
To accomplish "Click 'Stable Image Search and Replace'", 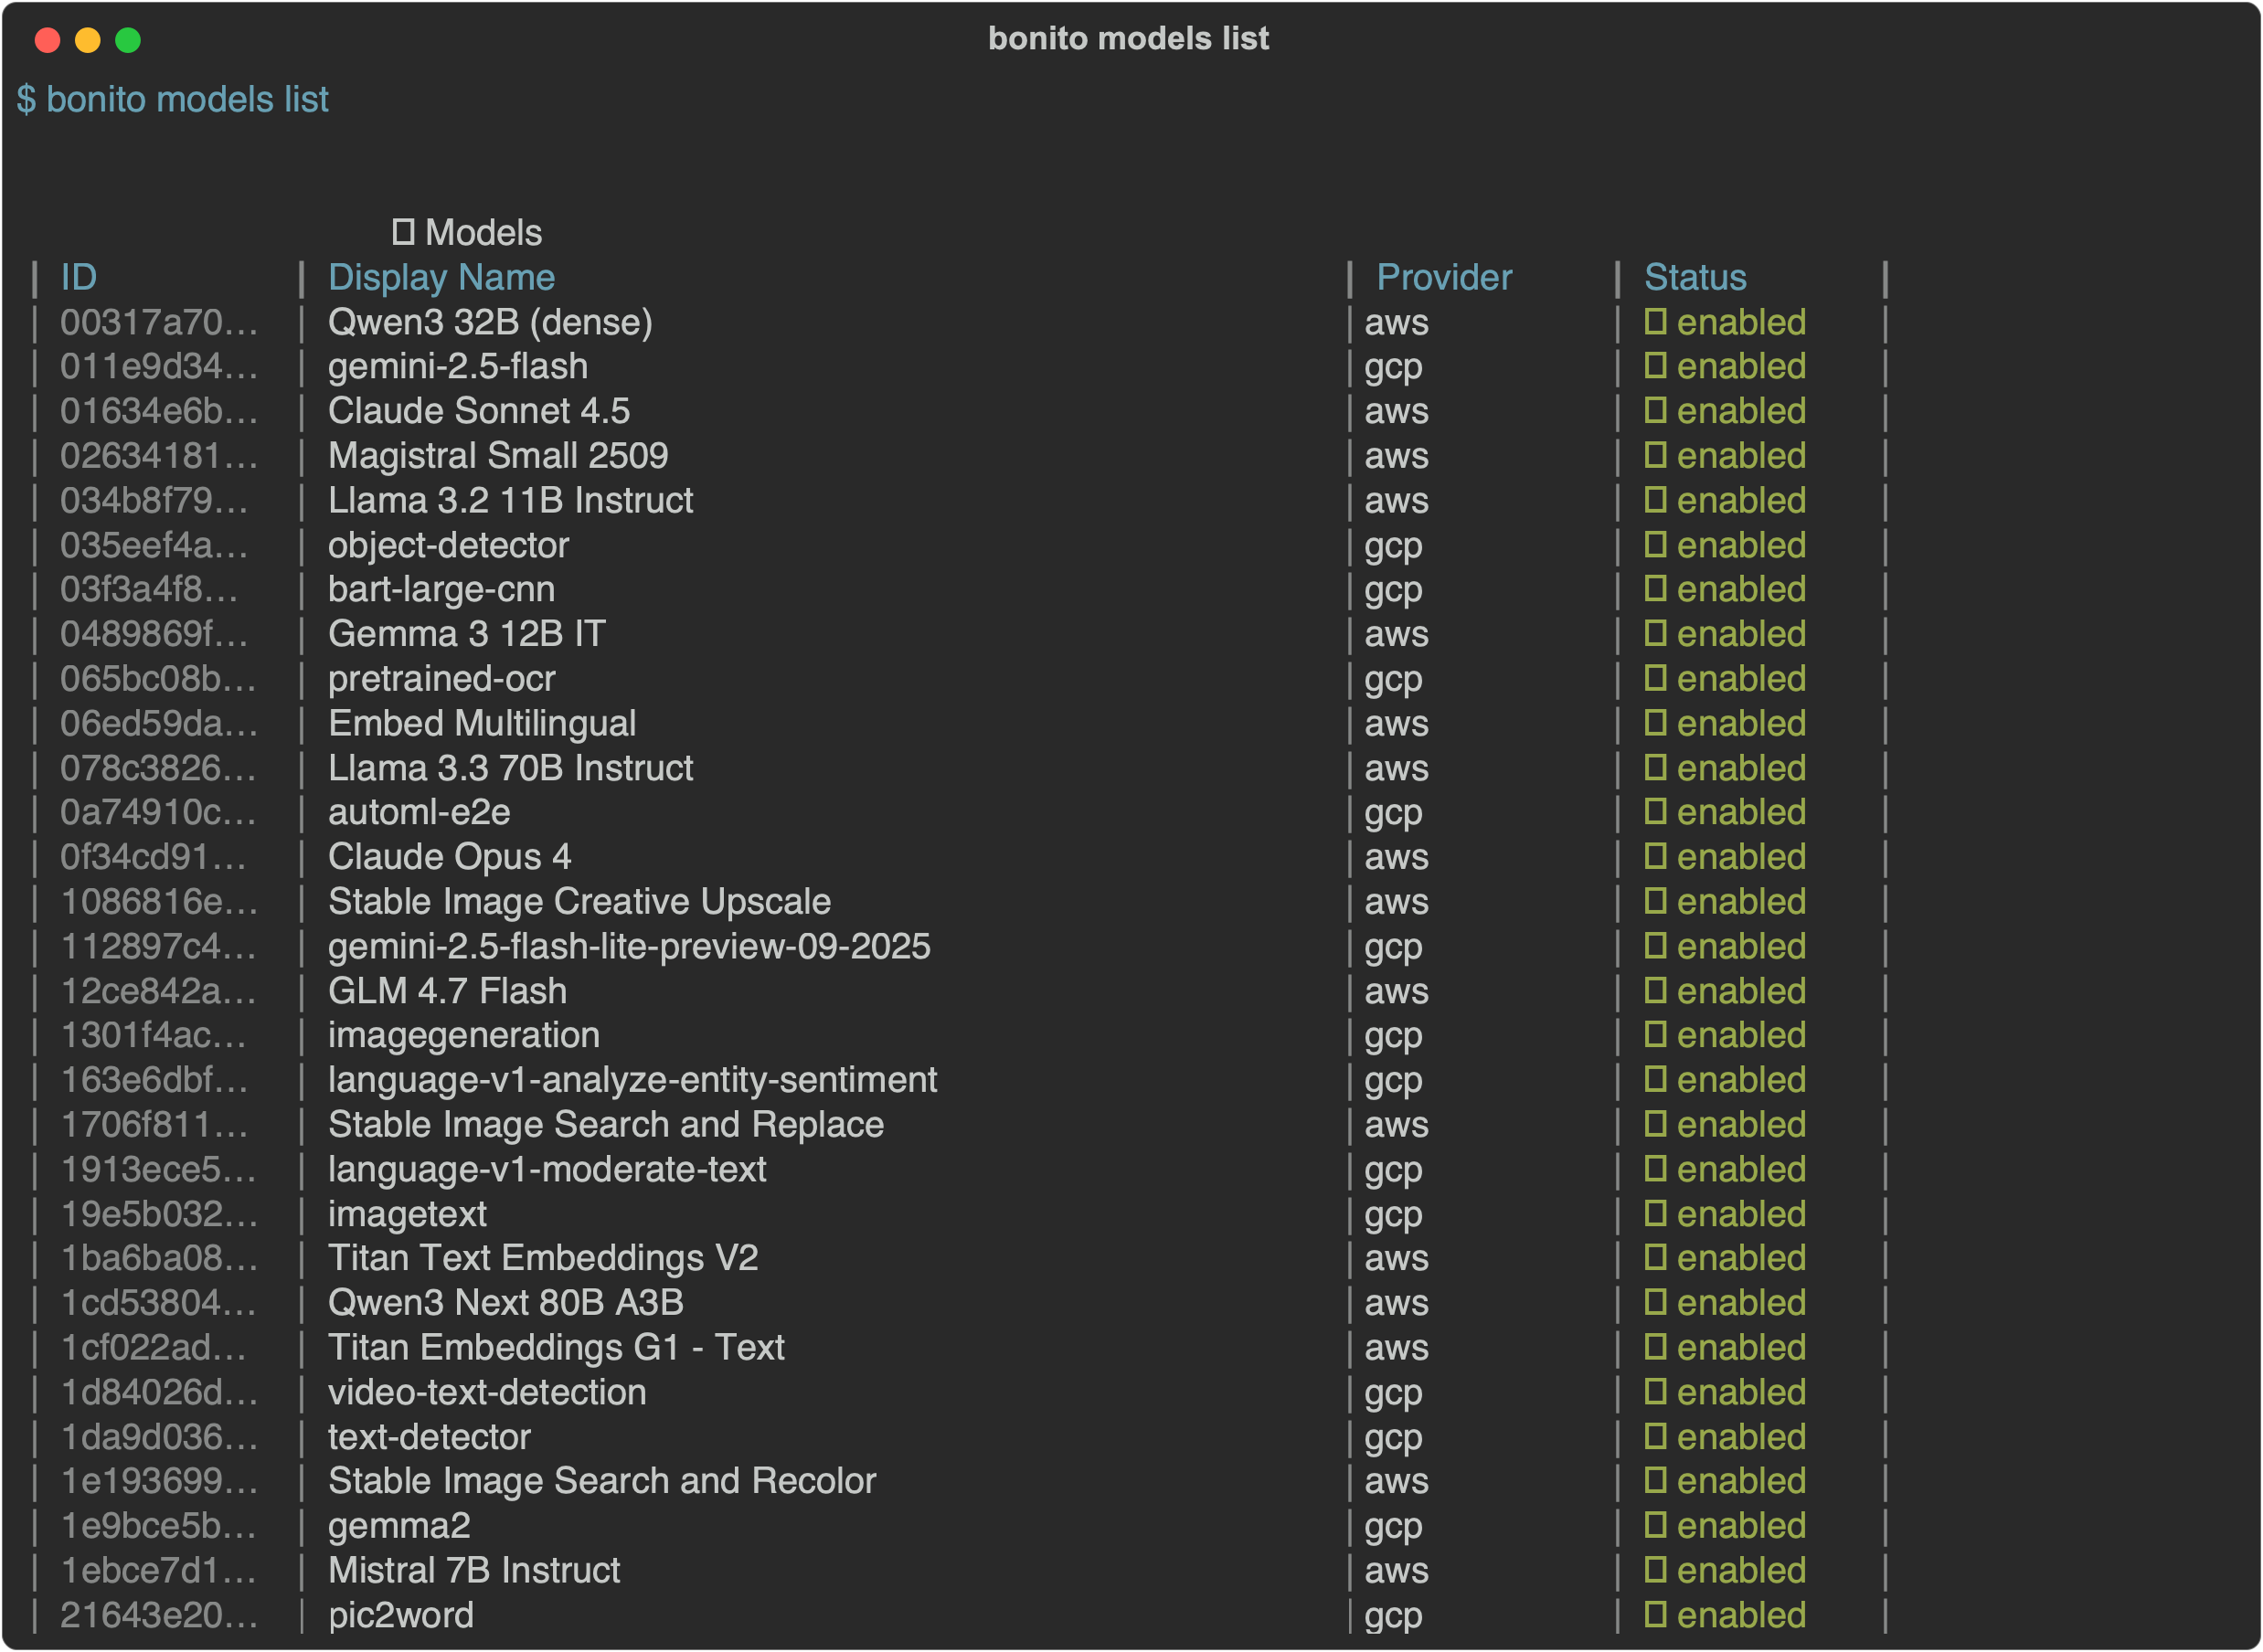I will click(606, 1125).
